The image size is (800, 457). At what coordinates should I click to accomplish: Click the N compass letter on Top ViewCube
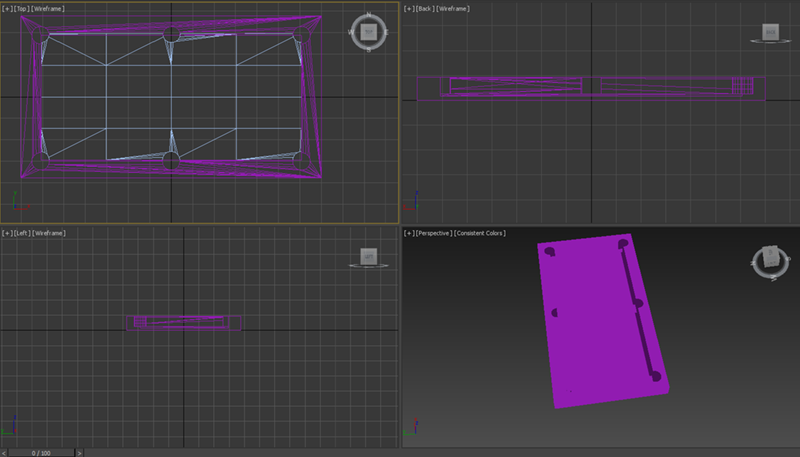pos(369,16)
